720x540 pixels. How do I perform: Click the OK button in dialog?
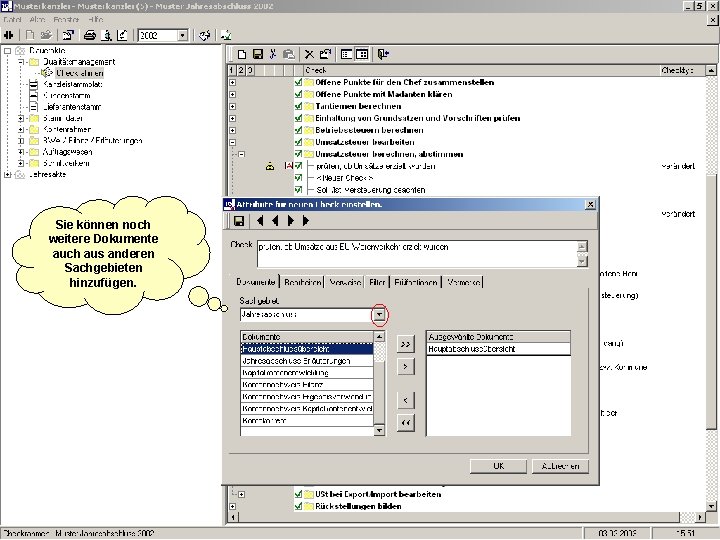498,466
